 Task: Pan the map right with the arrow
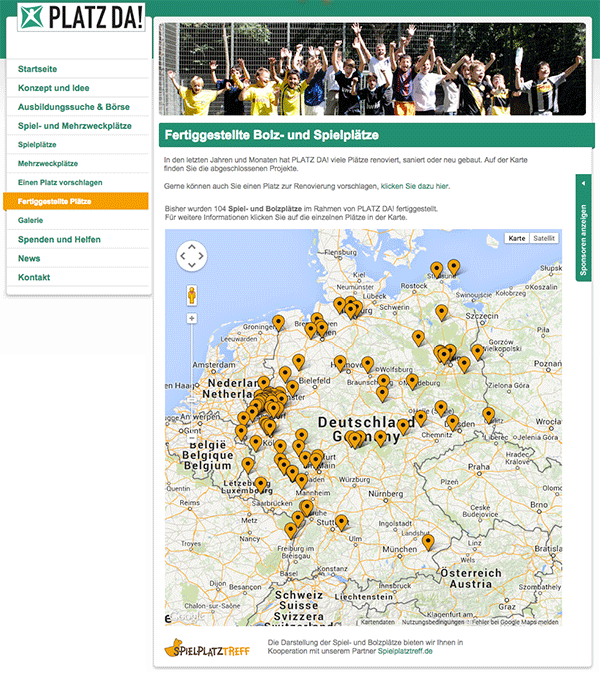click(x=201, y=256)
